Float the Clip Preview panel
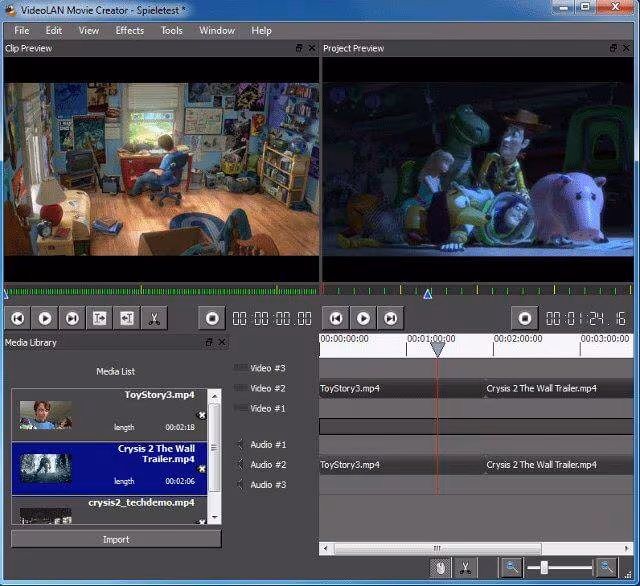The image size is (640, 586). coord(299,48)
